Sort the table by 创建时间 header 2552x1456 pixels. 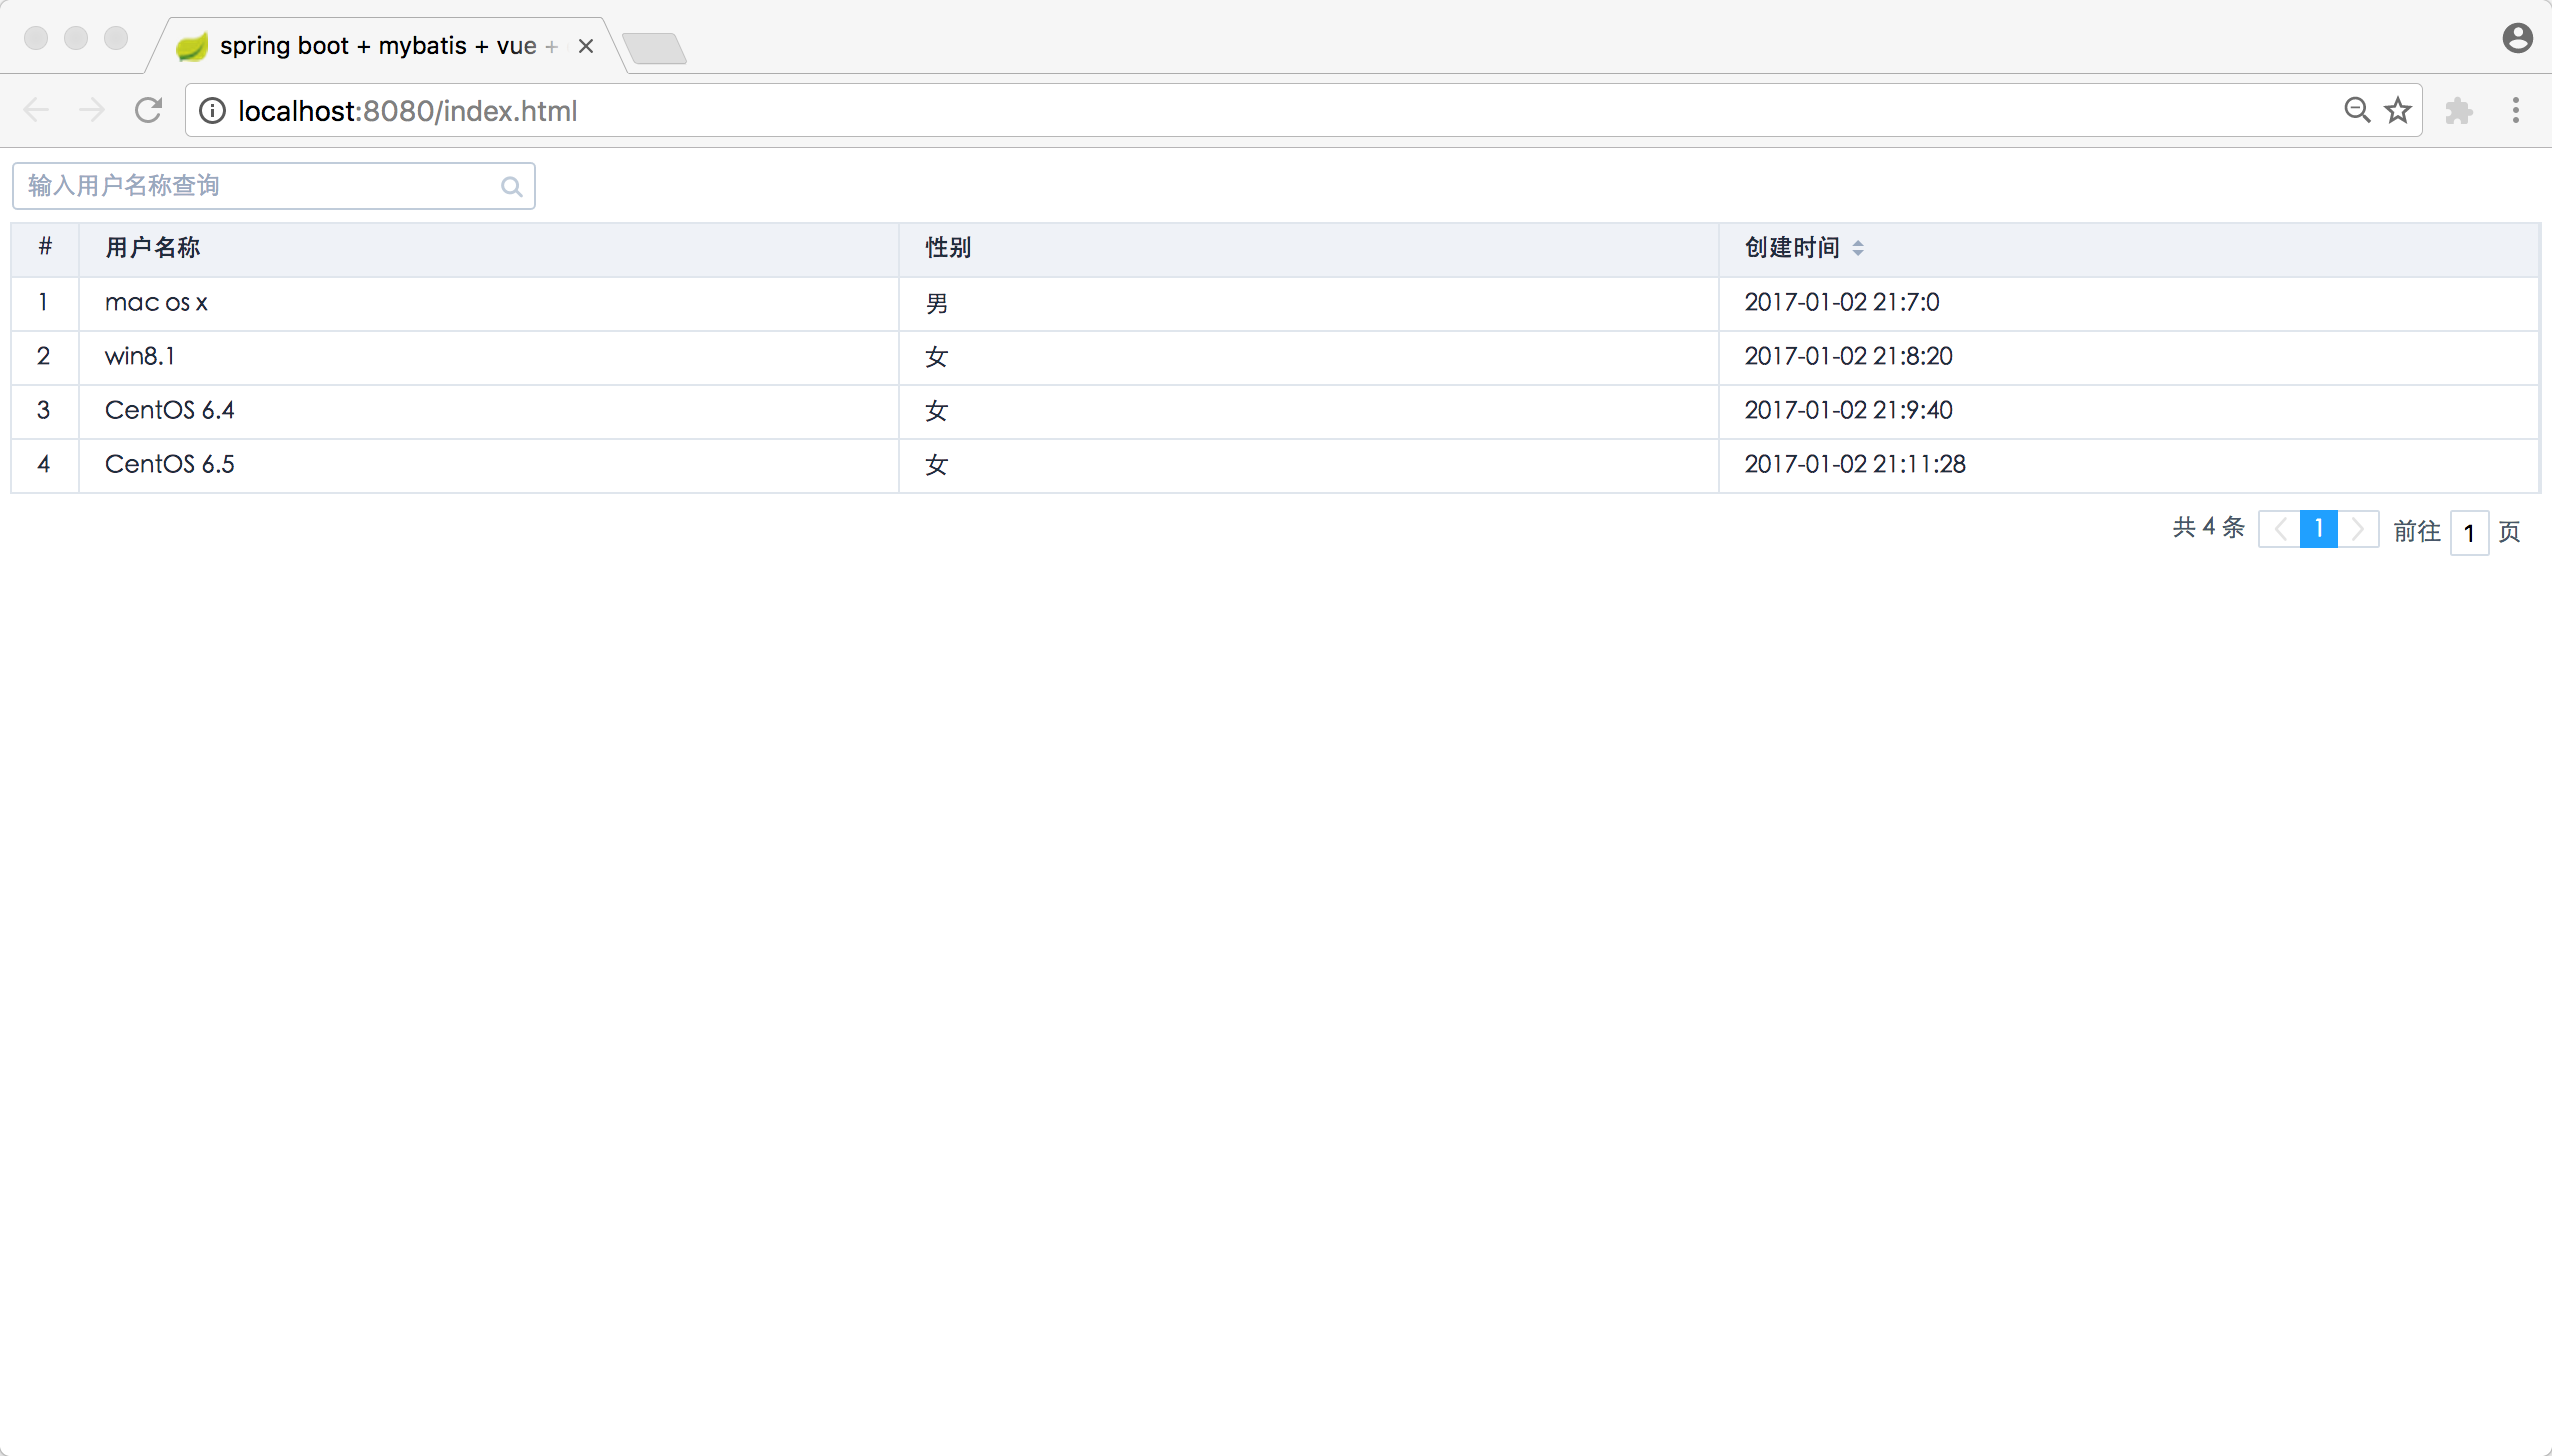[x=1792, y=247]
